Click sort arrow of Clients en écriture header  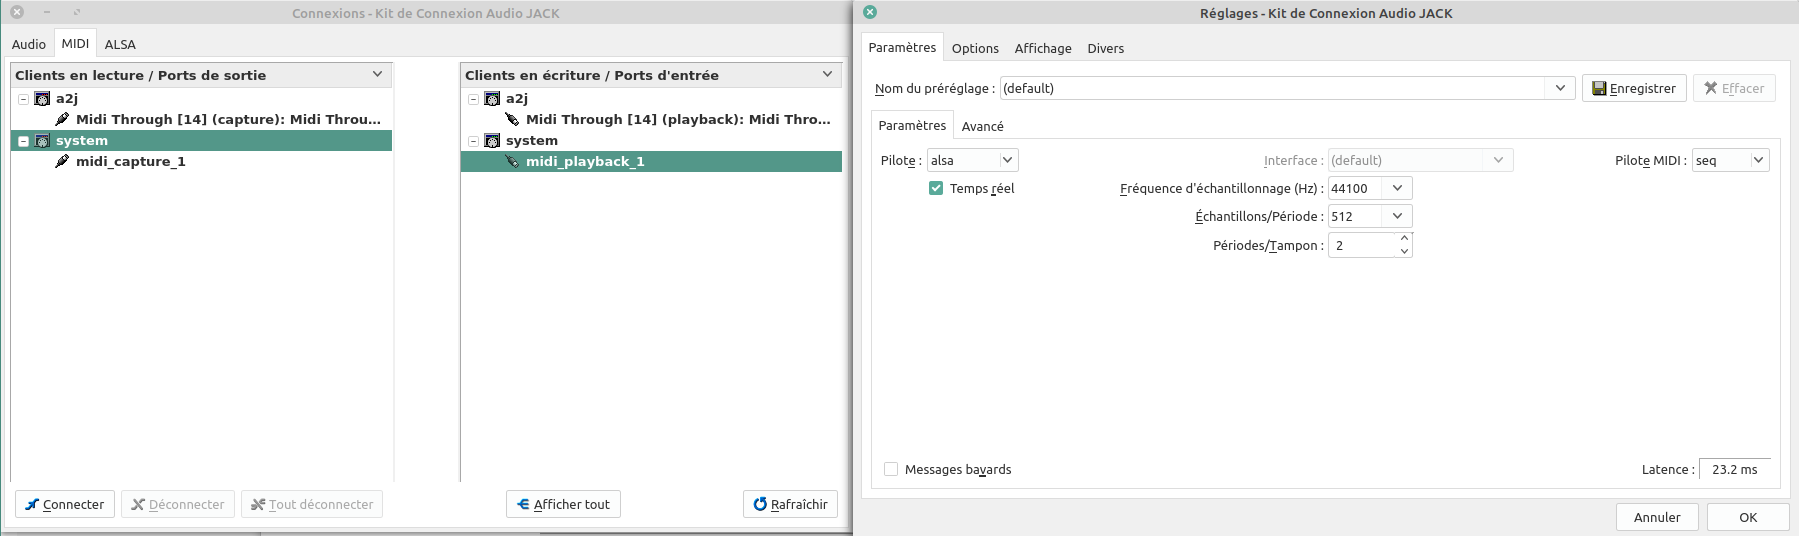click(x=827, y=74)
